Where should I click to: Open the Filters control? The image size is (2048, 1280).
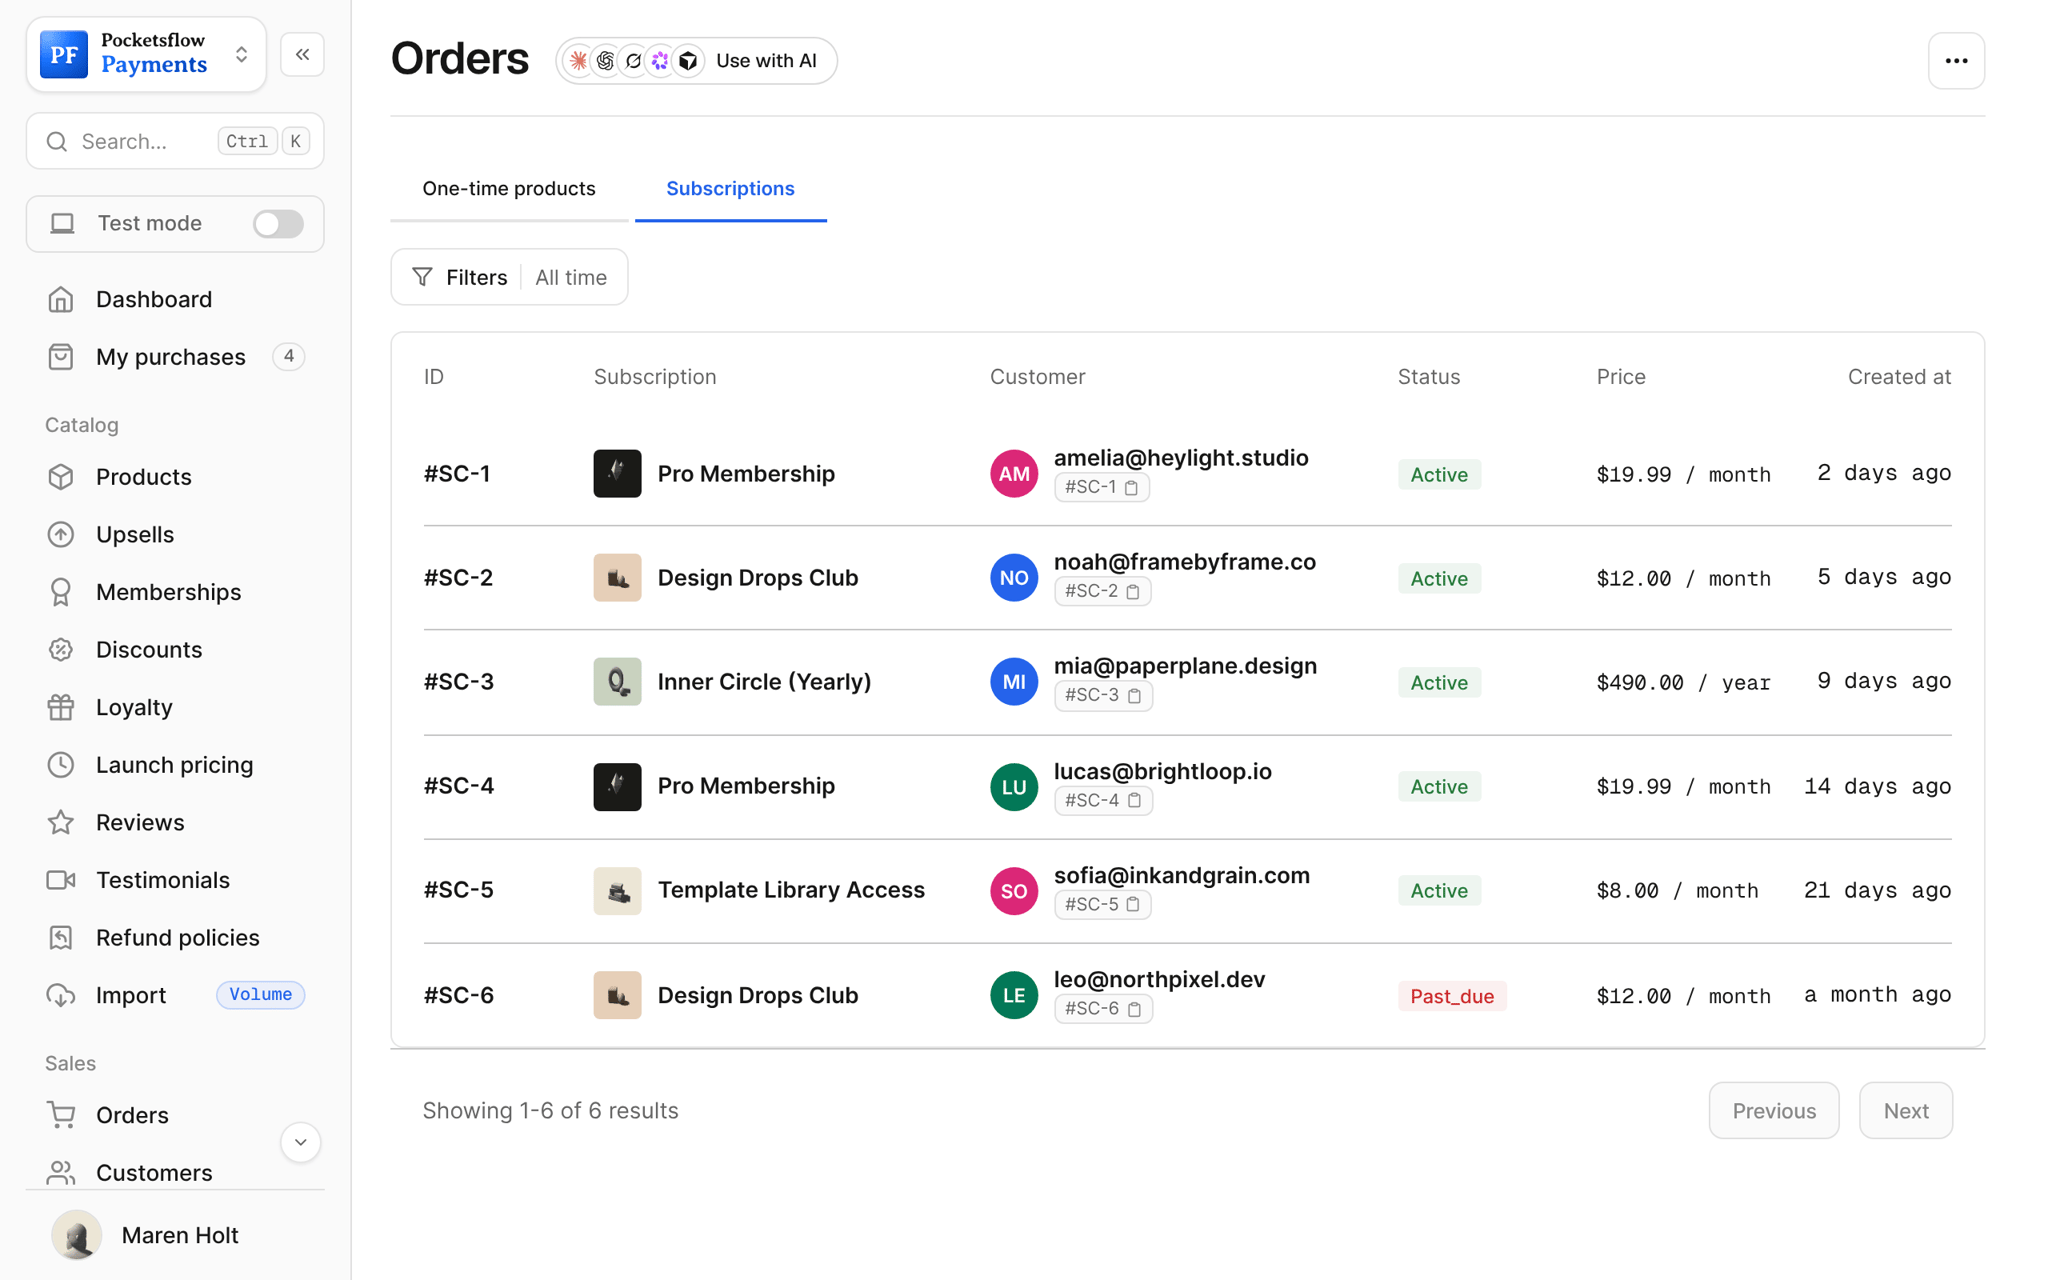pos(460,277)
